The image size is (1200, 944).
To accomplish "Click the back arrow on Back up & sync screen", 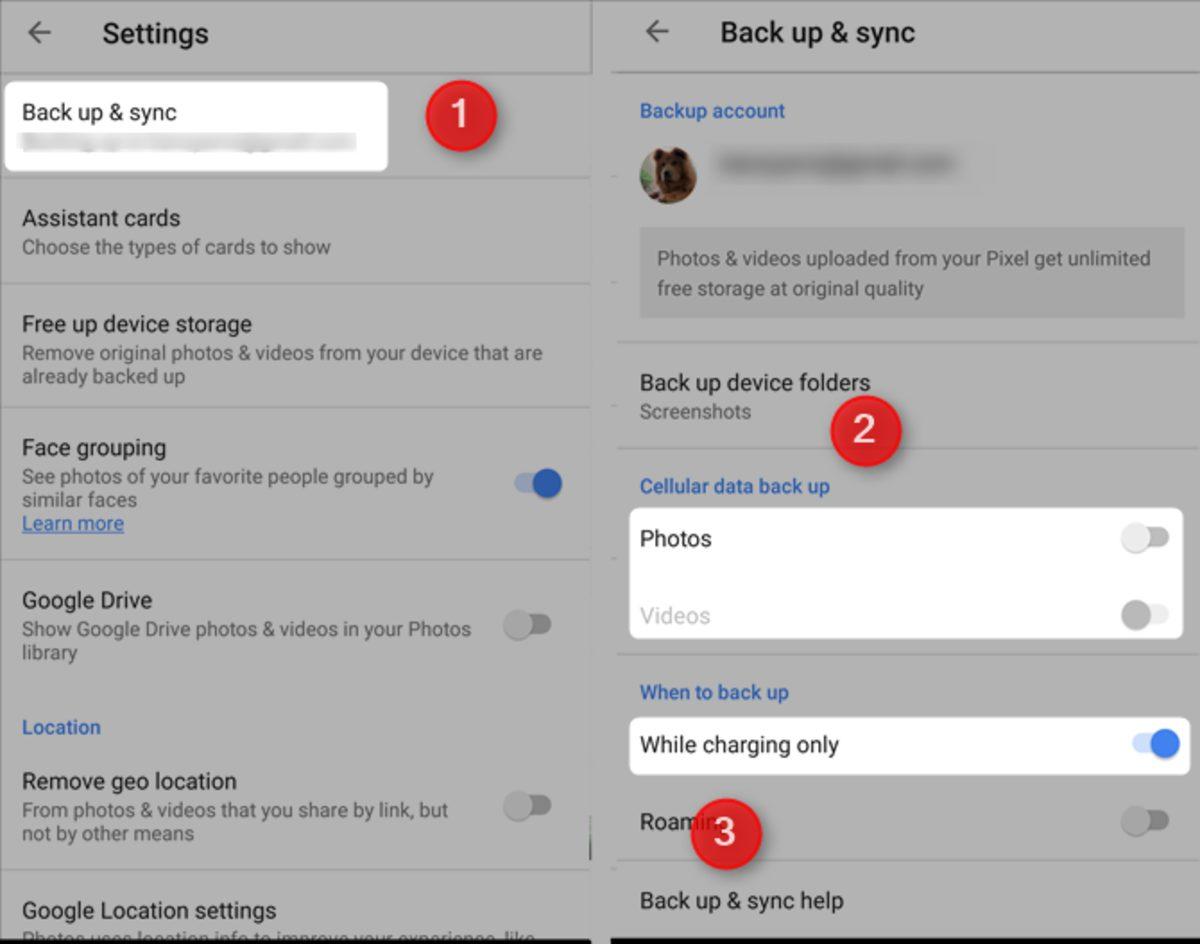I will [x=657, y=31].
